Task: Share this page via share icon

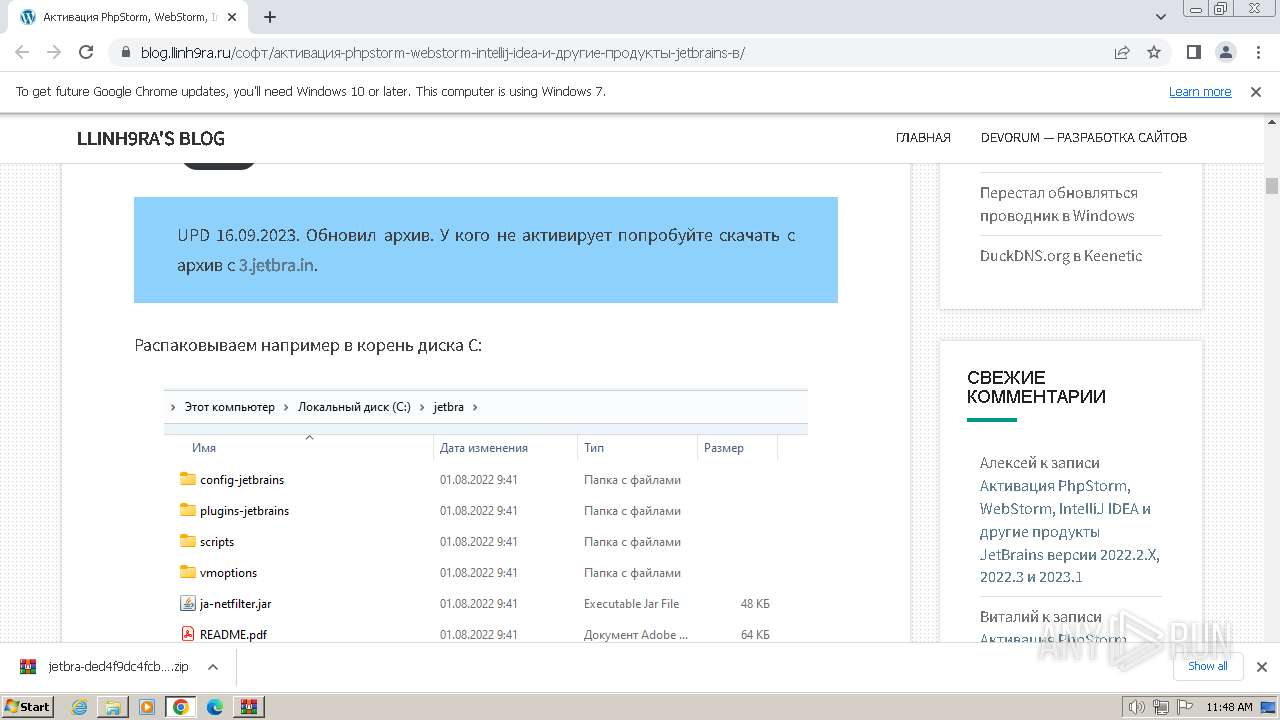Action: pyautogui.click(x=1122, y=53)
